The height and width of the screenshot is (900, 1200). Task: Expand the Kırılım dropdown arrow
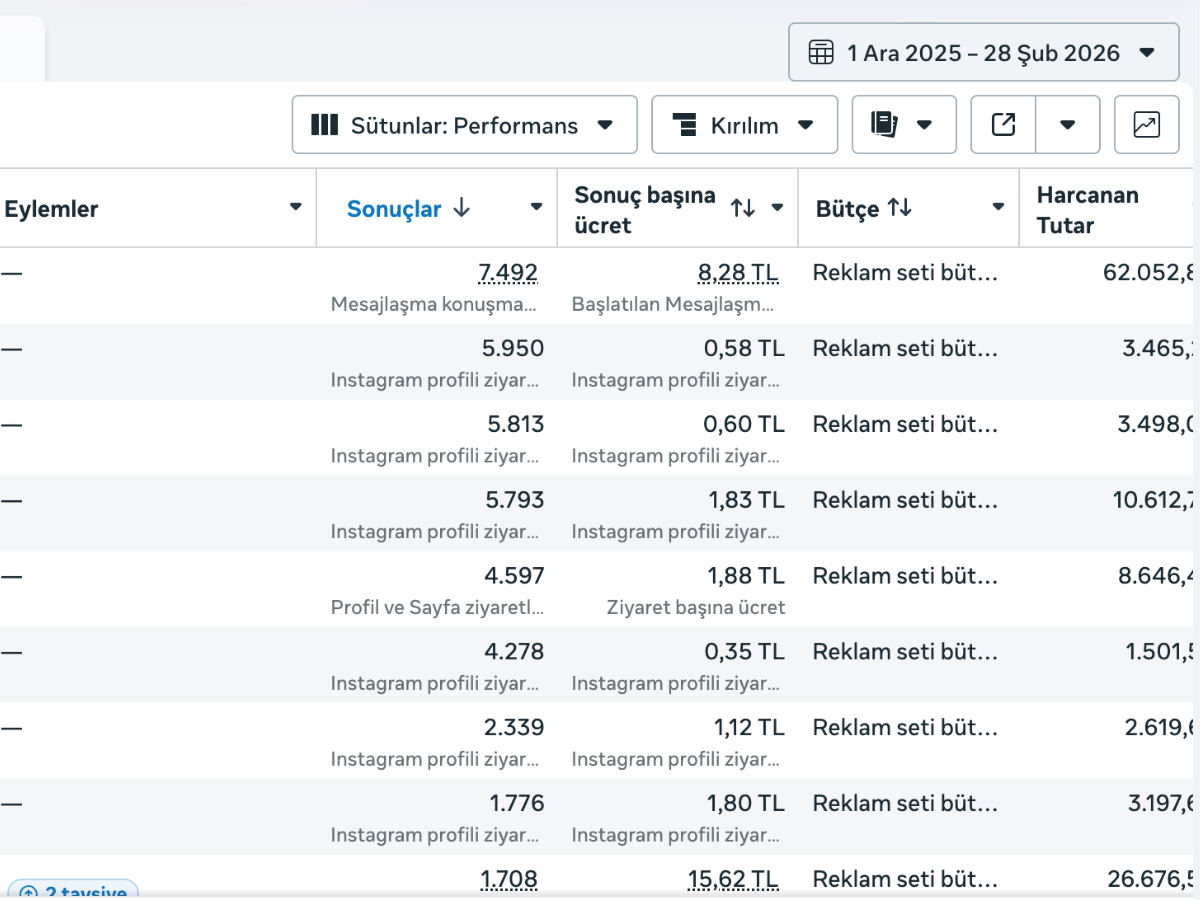pyautogui.click(x=805, y=125)
